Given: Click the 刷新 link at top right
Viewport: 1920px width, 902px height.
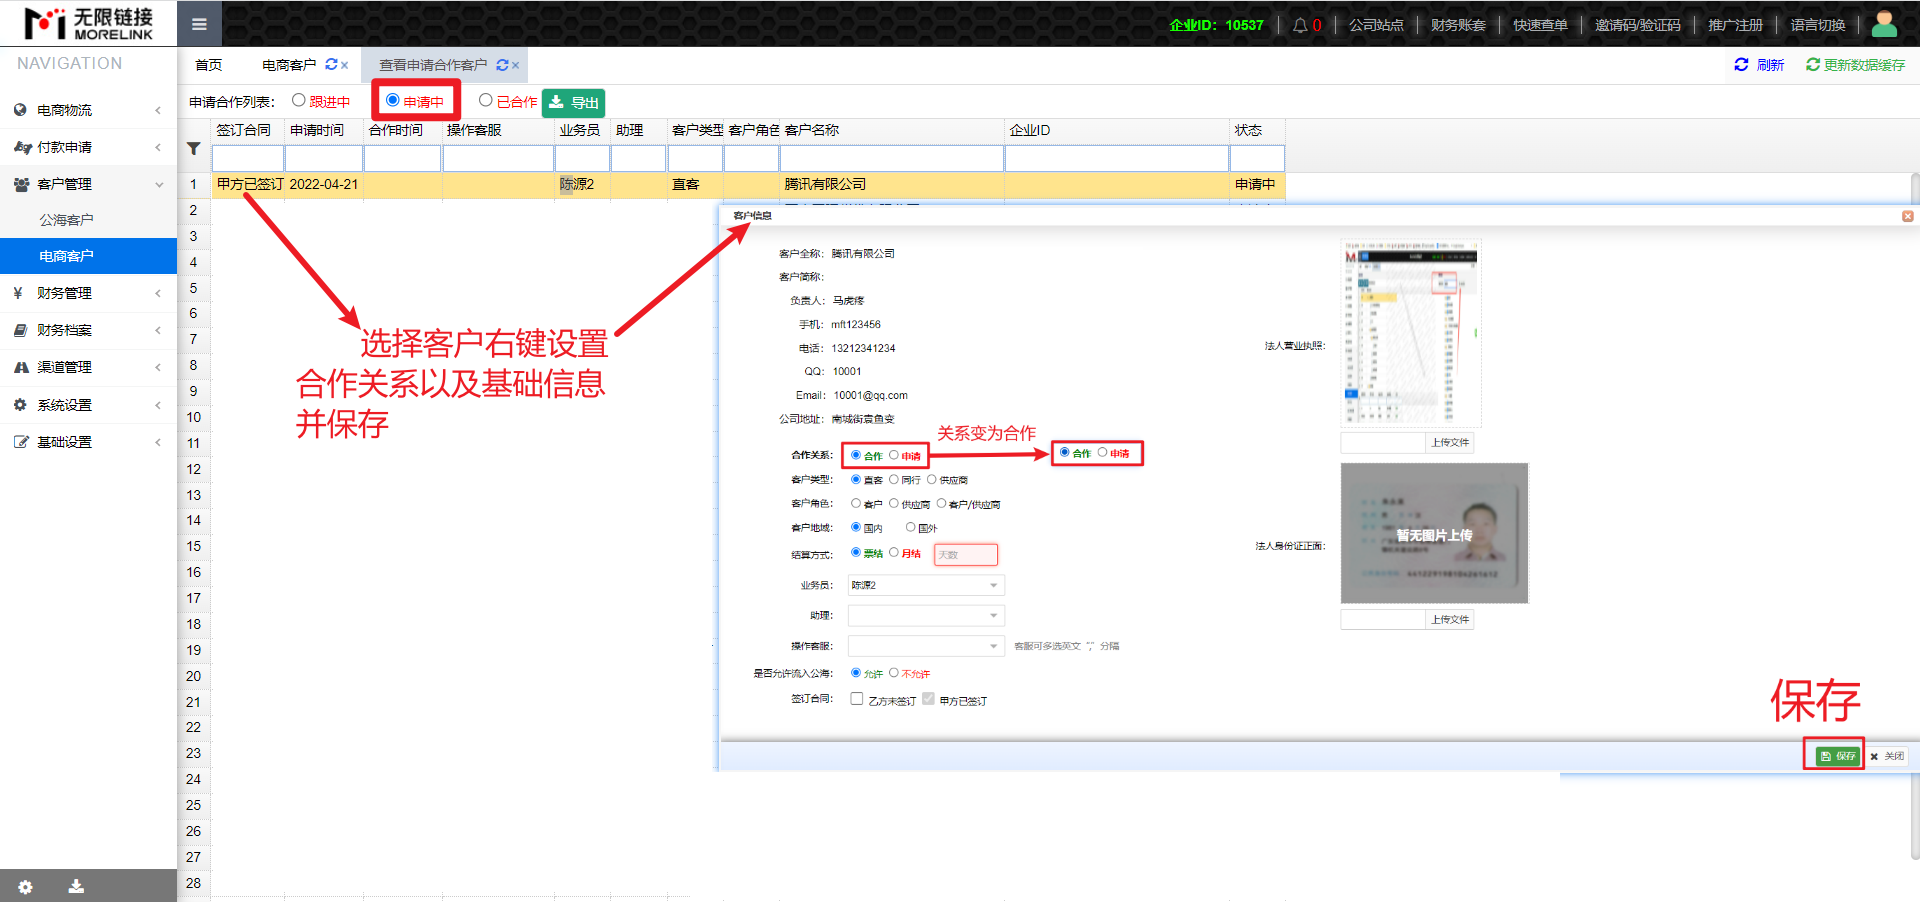Looking at the screenshot, I should point(1759,65).
